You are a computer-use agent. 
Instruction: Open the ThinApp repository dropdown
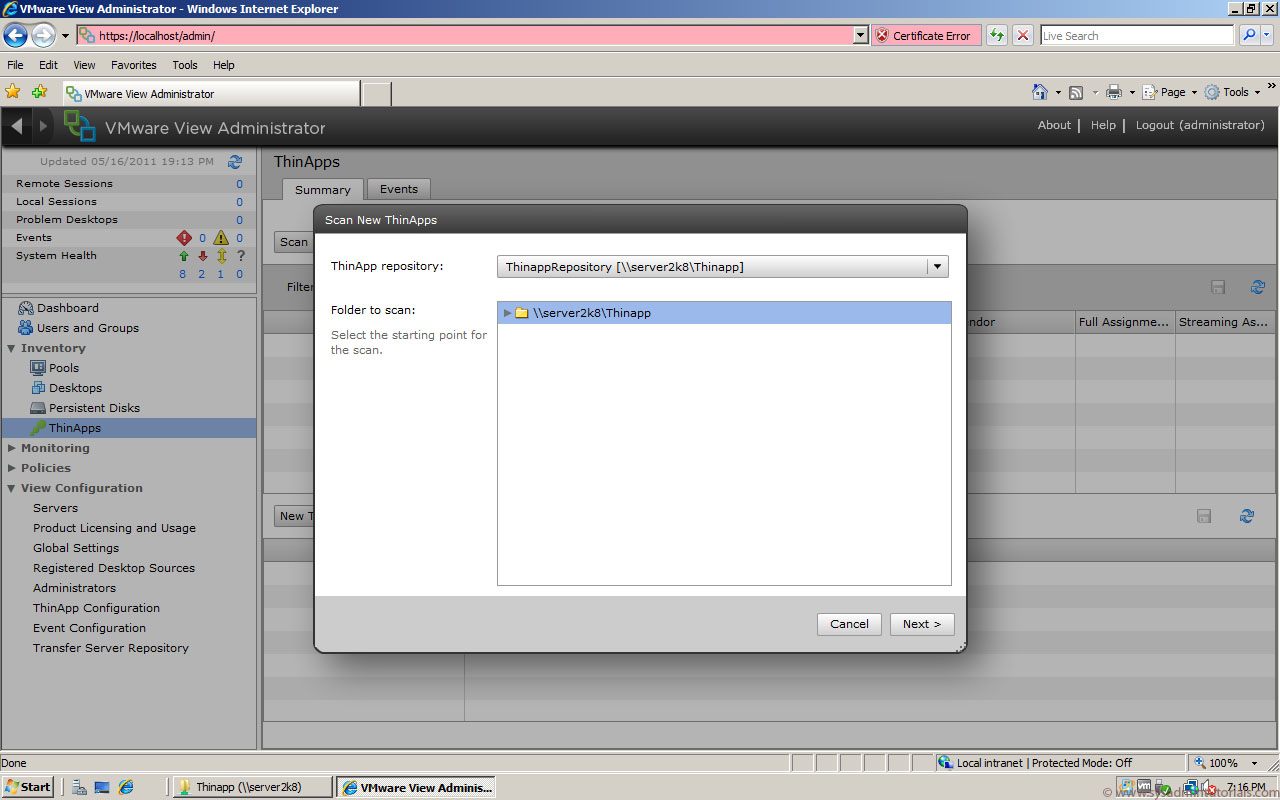click(937, 267)
